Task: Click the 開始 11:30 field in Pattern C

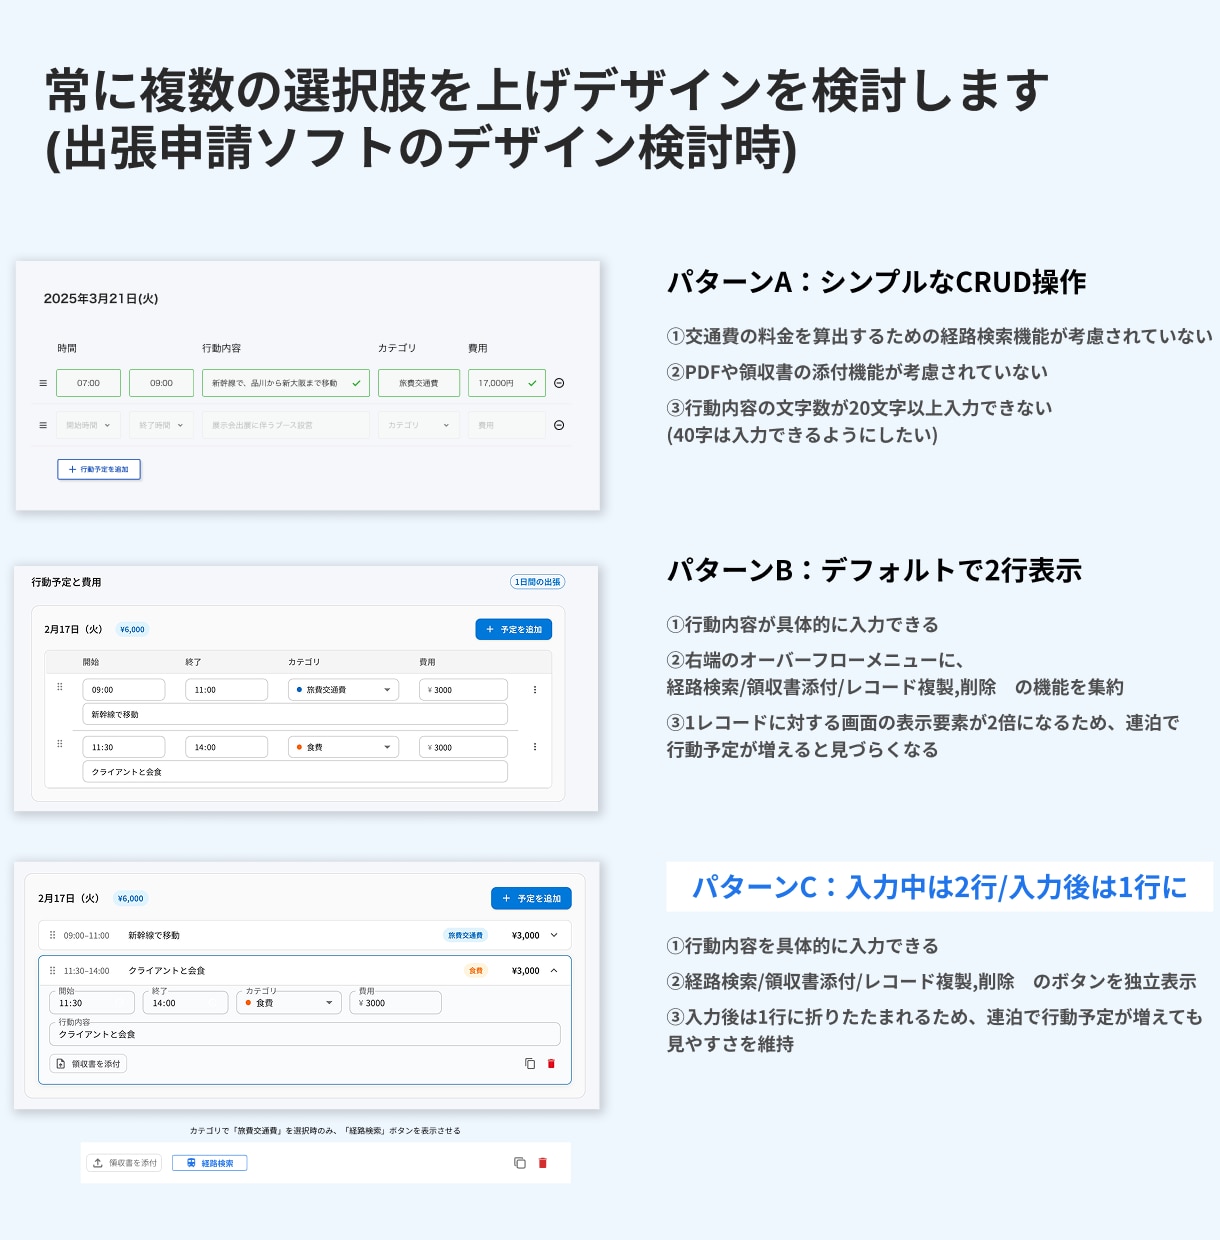Action: click(92, 1002)
